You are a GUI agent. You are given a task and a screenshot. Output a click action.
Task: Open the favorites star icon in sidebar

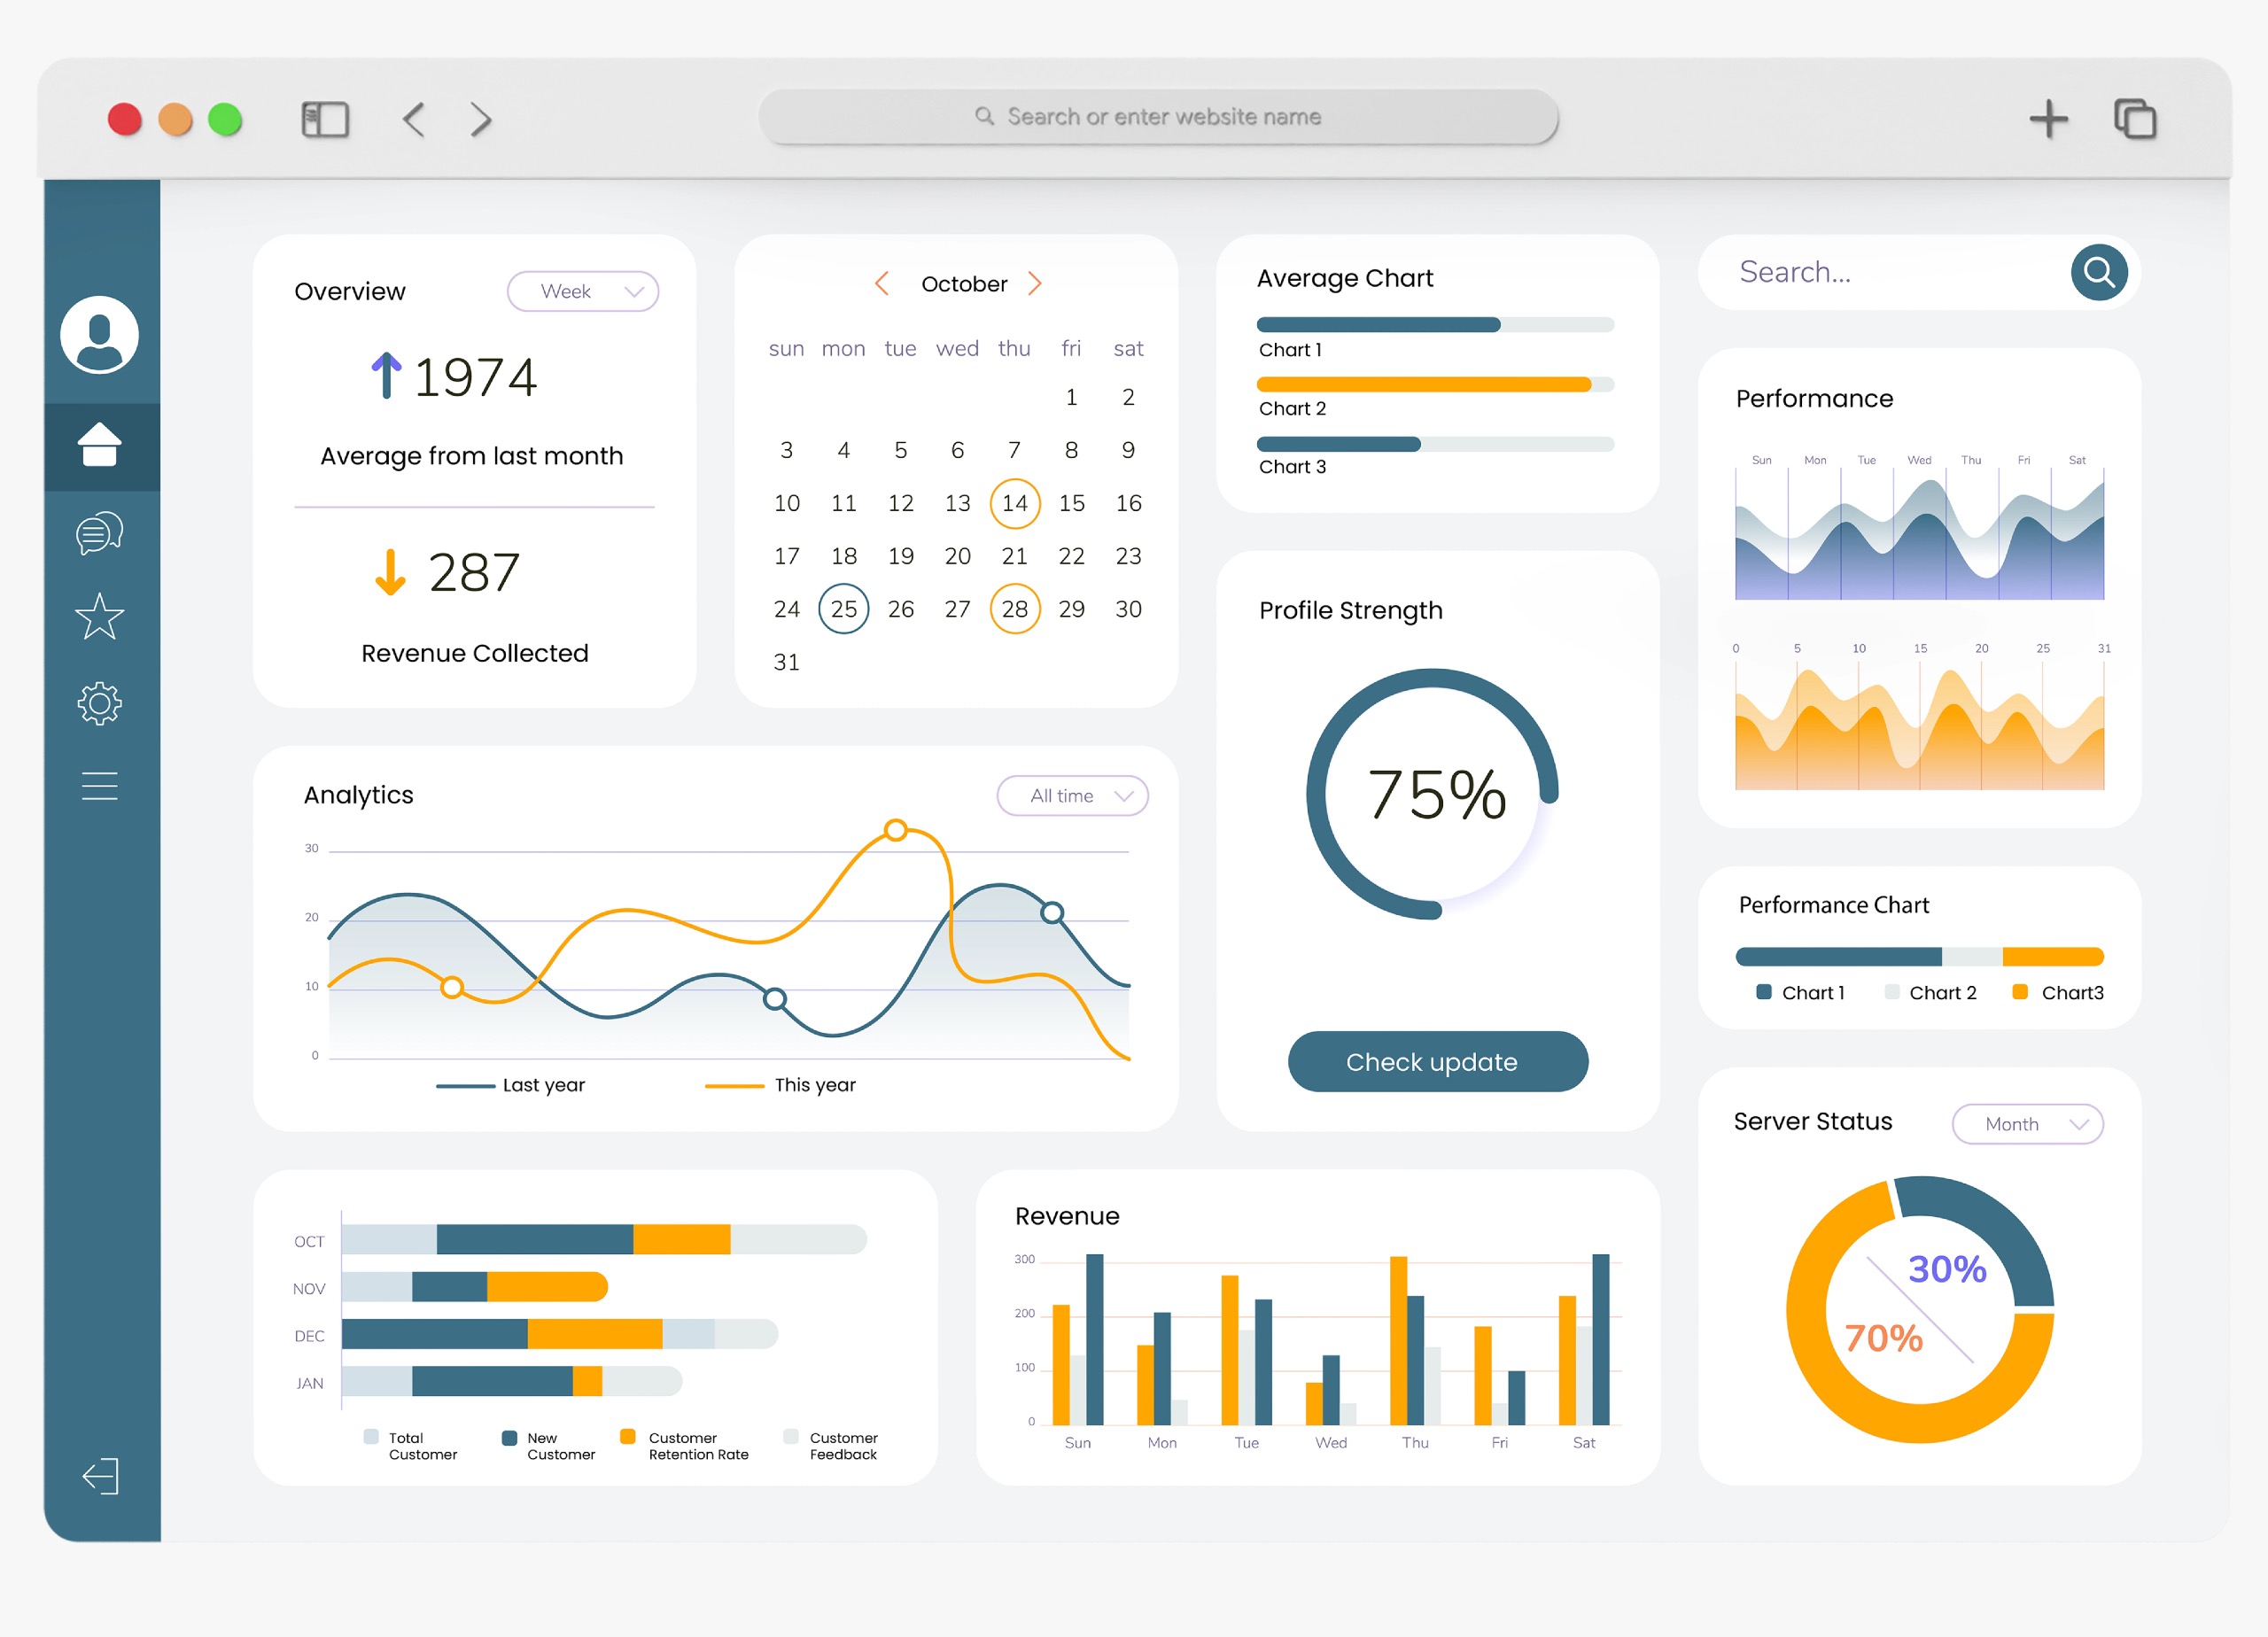[x=99, y=617]
